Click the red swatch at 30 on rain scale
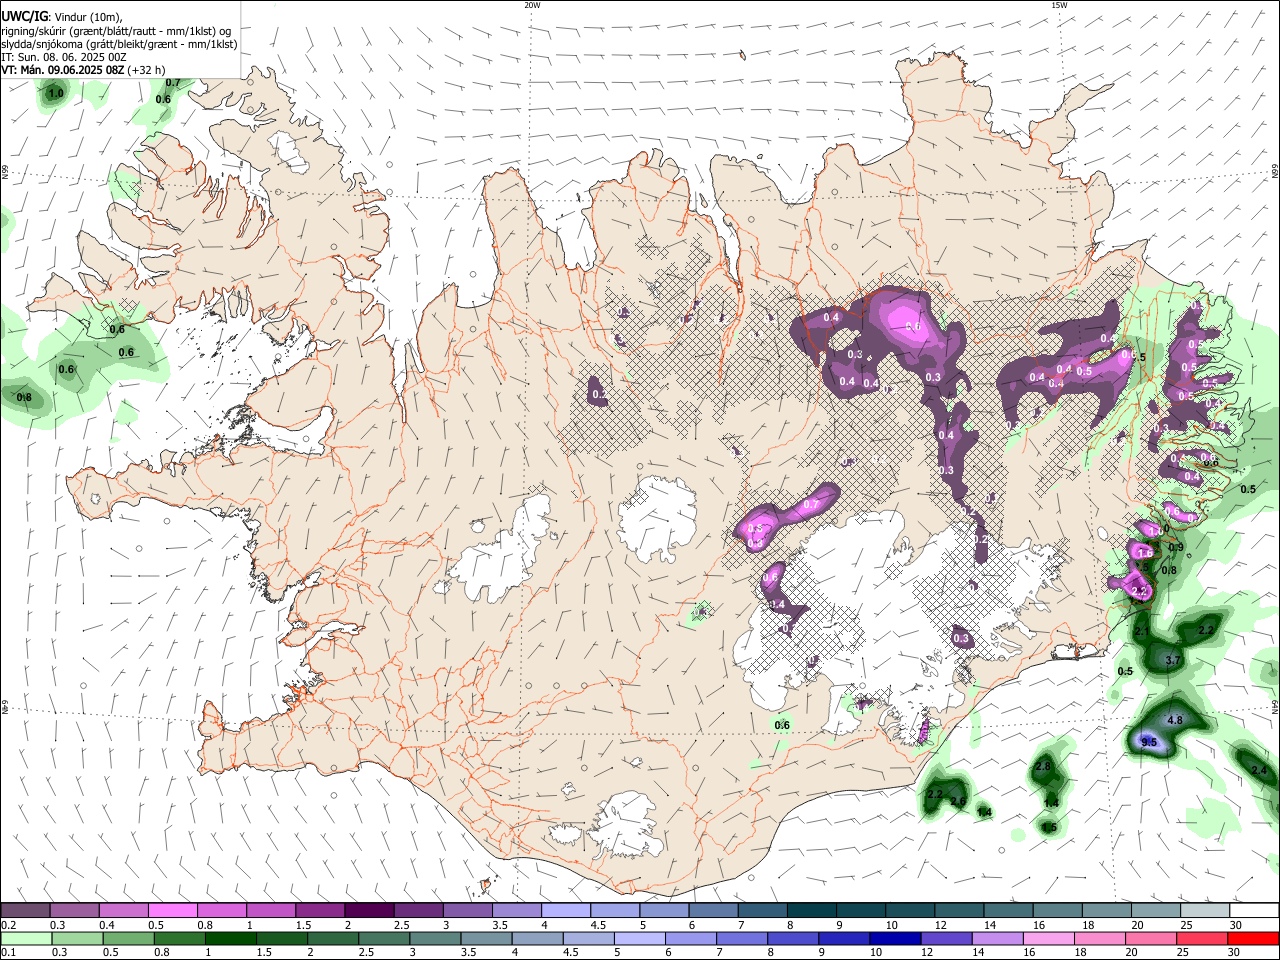1280x960 pixels. pyautogui.click(x=1254, y=938)
